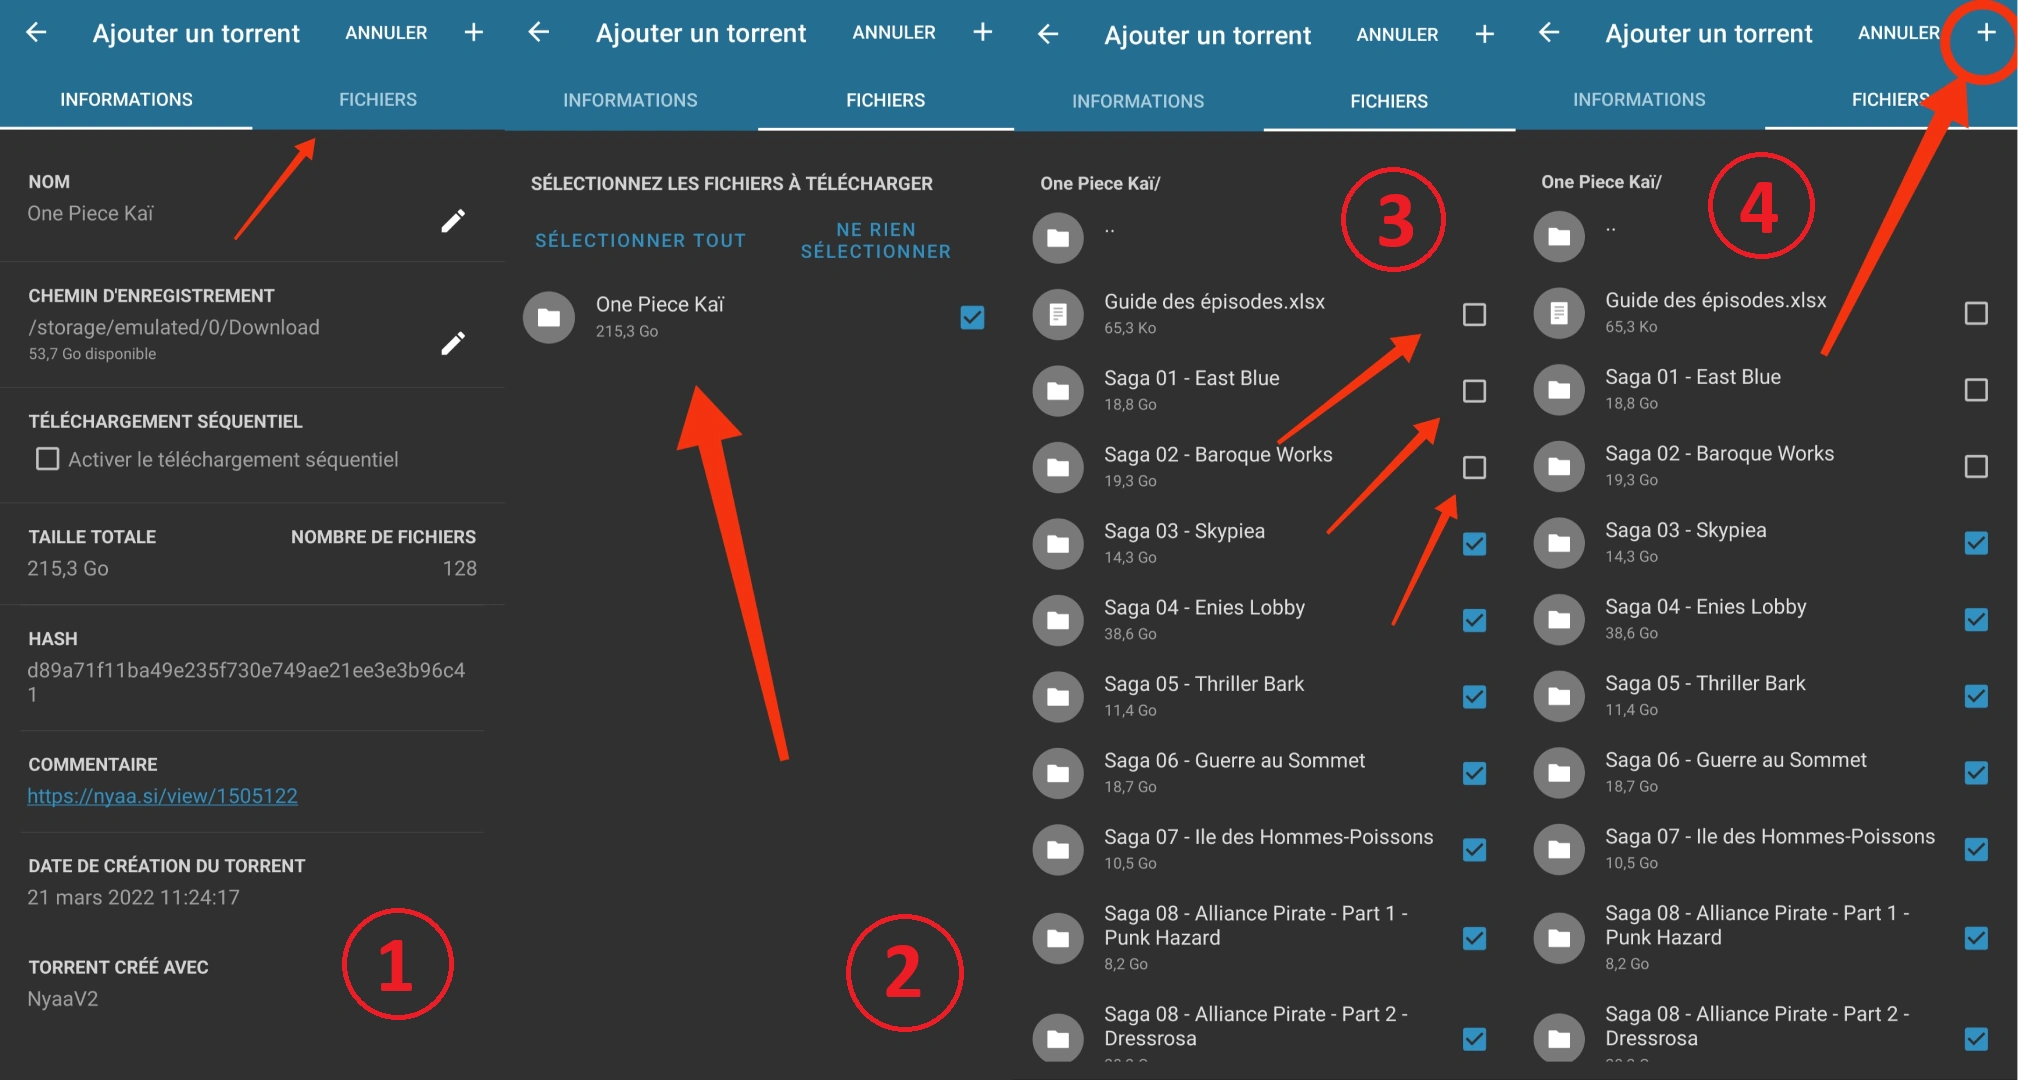The image size is (2018, 1080).
Task: Open the nyaa.si comment link
Action: (162, 796)
